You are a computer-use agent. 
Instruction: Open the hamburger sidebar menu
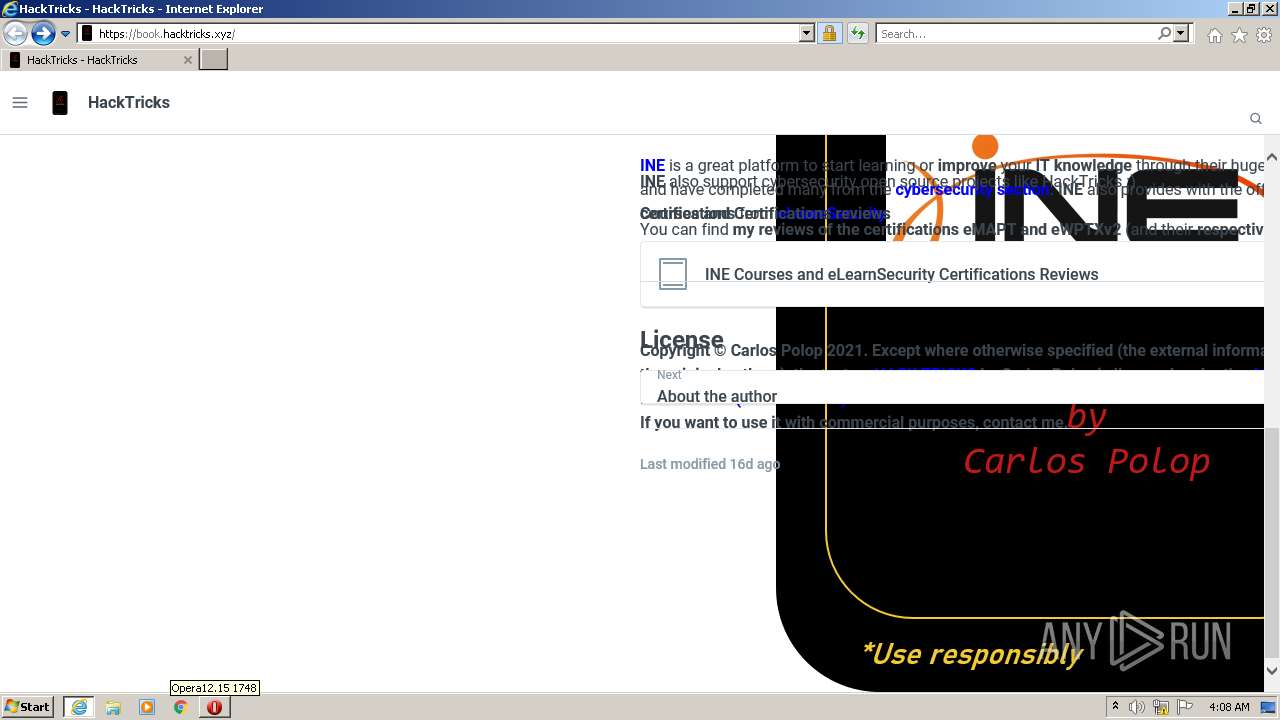point(20,102)
